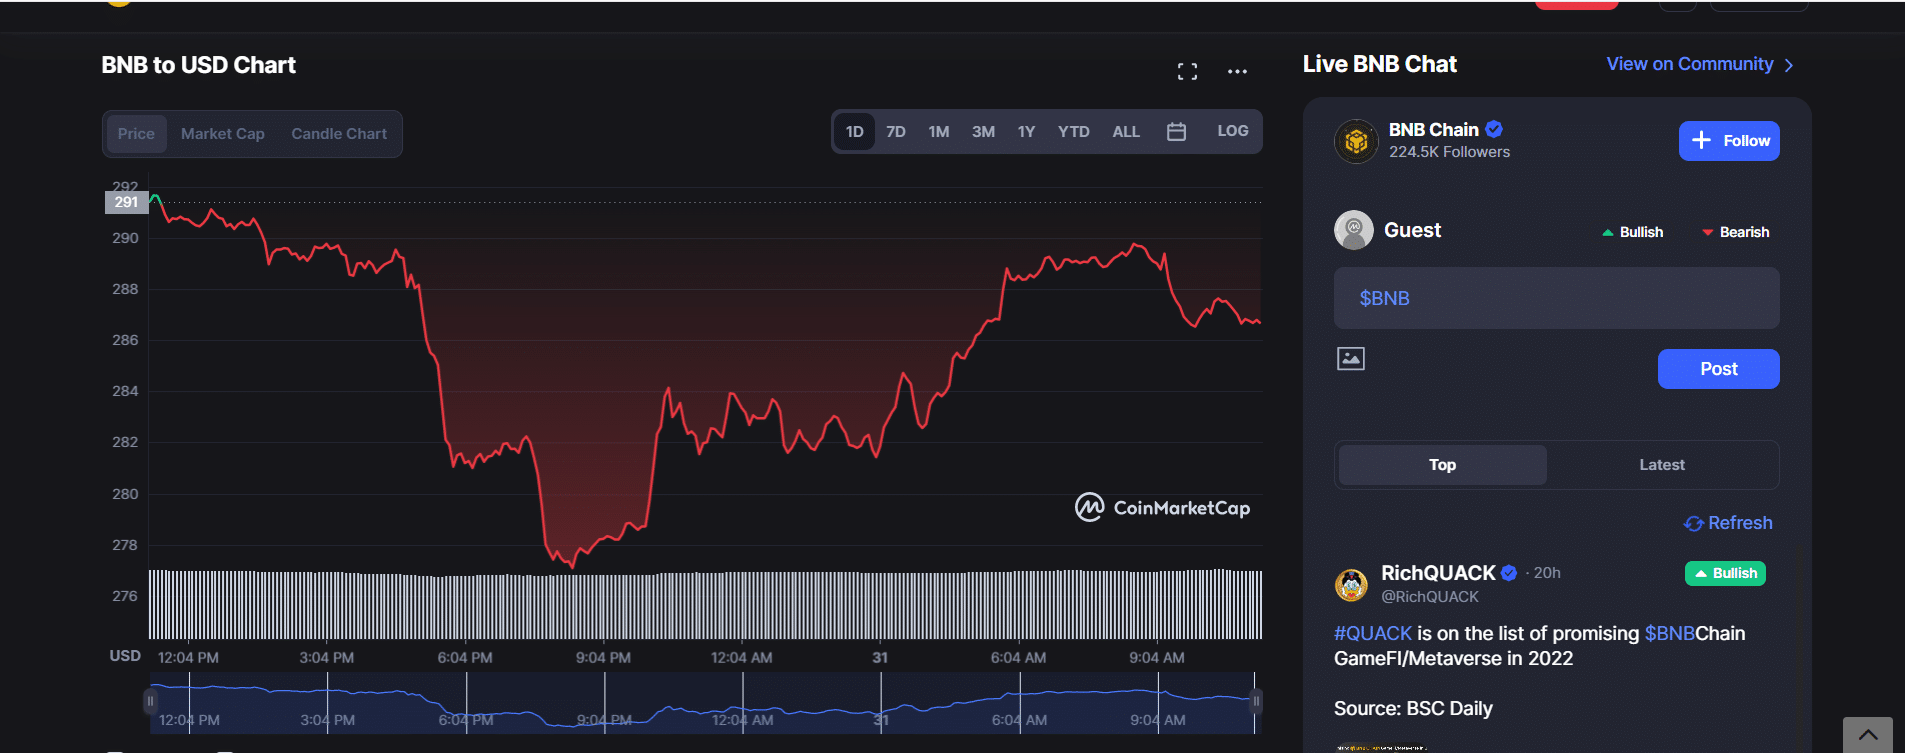Click the mini navigator chart at 9:04 PM
The height and width of the screenshot is (753, 1905).
point(604,703)
